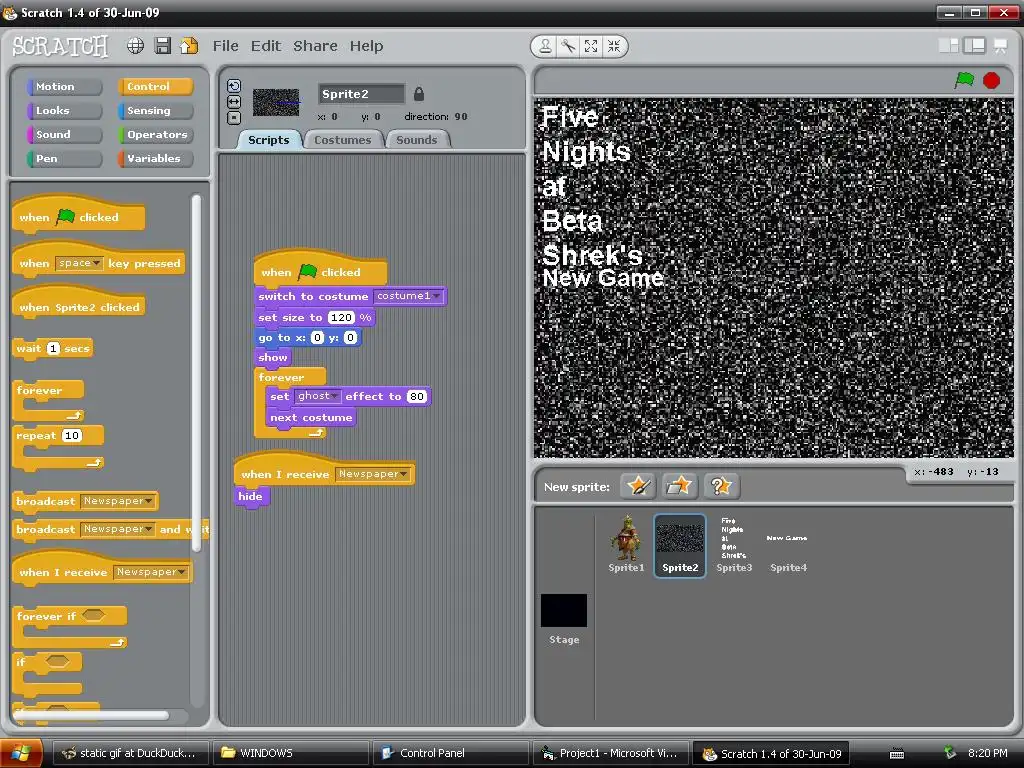Click the red stop sign button
Screen dimensions: 1024x768
991,80
